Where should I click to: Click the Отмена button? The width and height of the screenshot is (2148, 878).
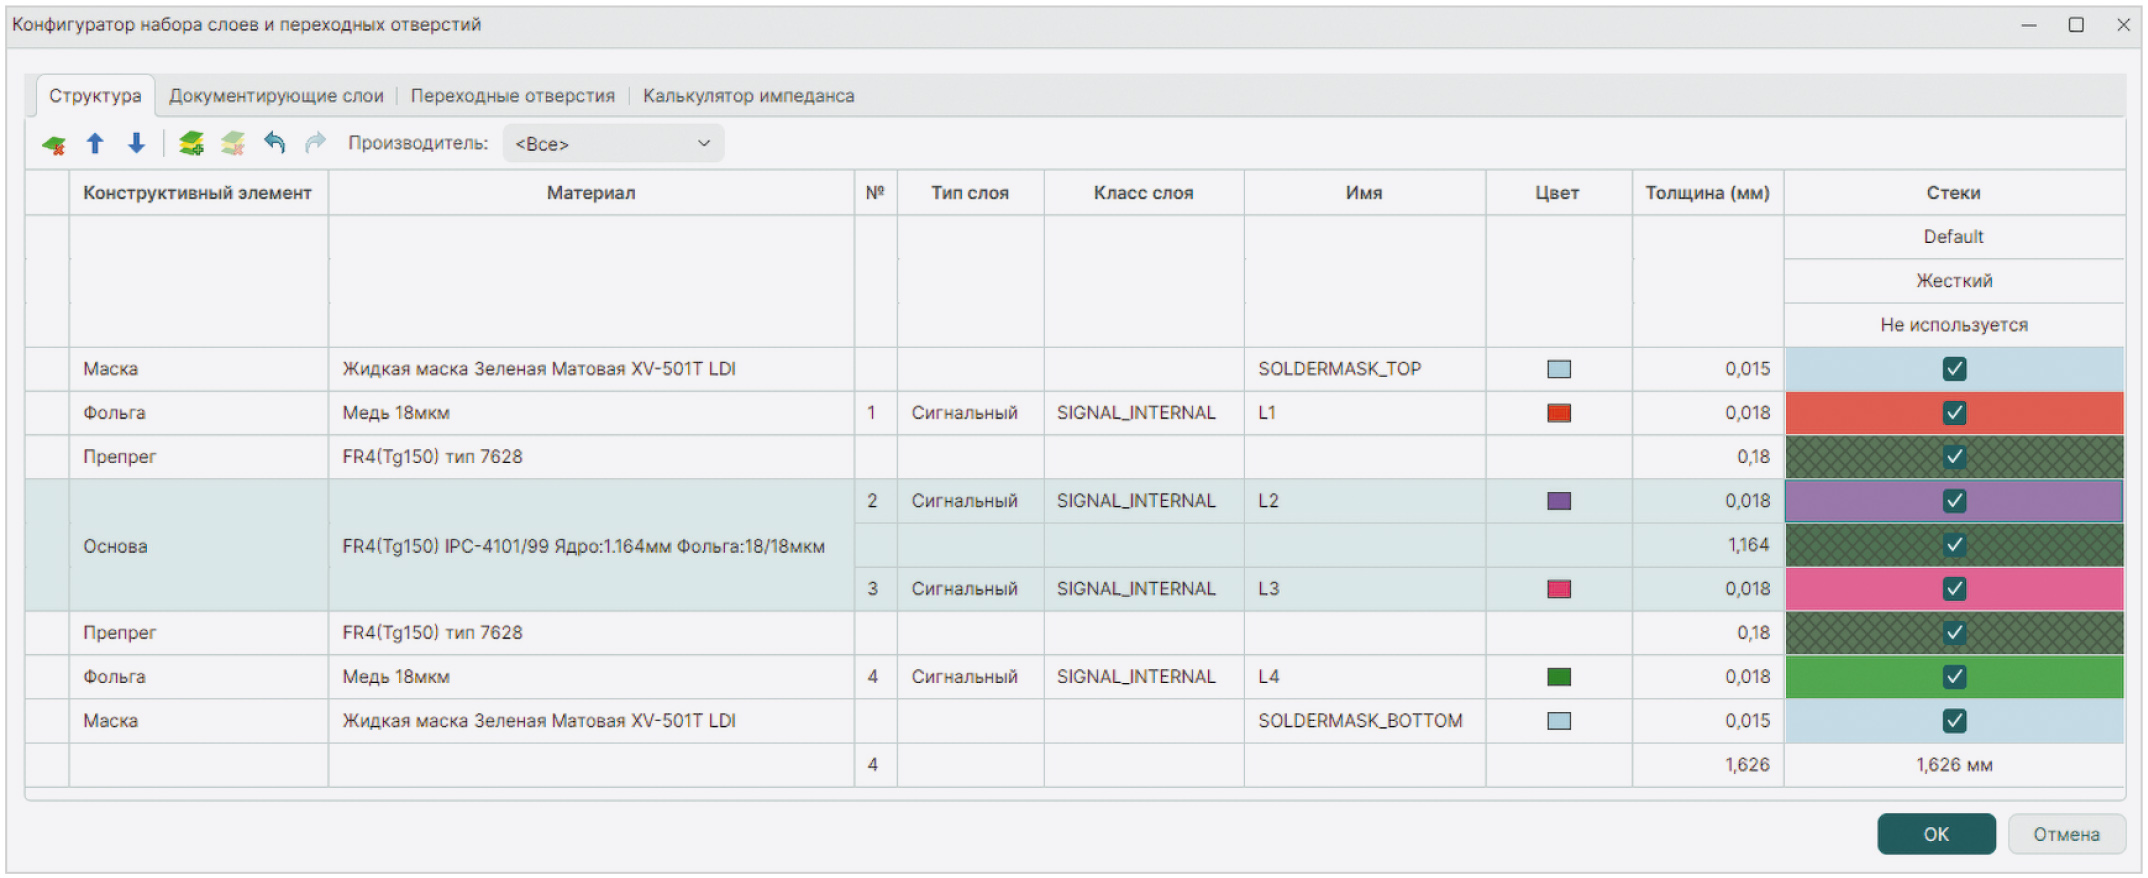click(2066, 834)
